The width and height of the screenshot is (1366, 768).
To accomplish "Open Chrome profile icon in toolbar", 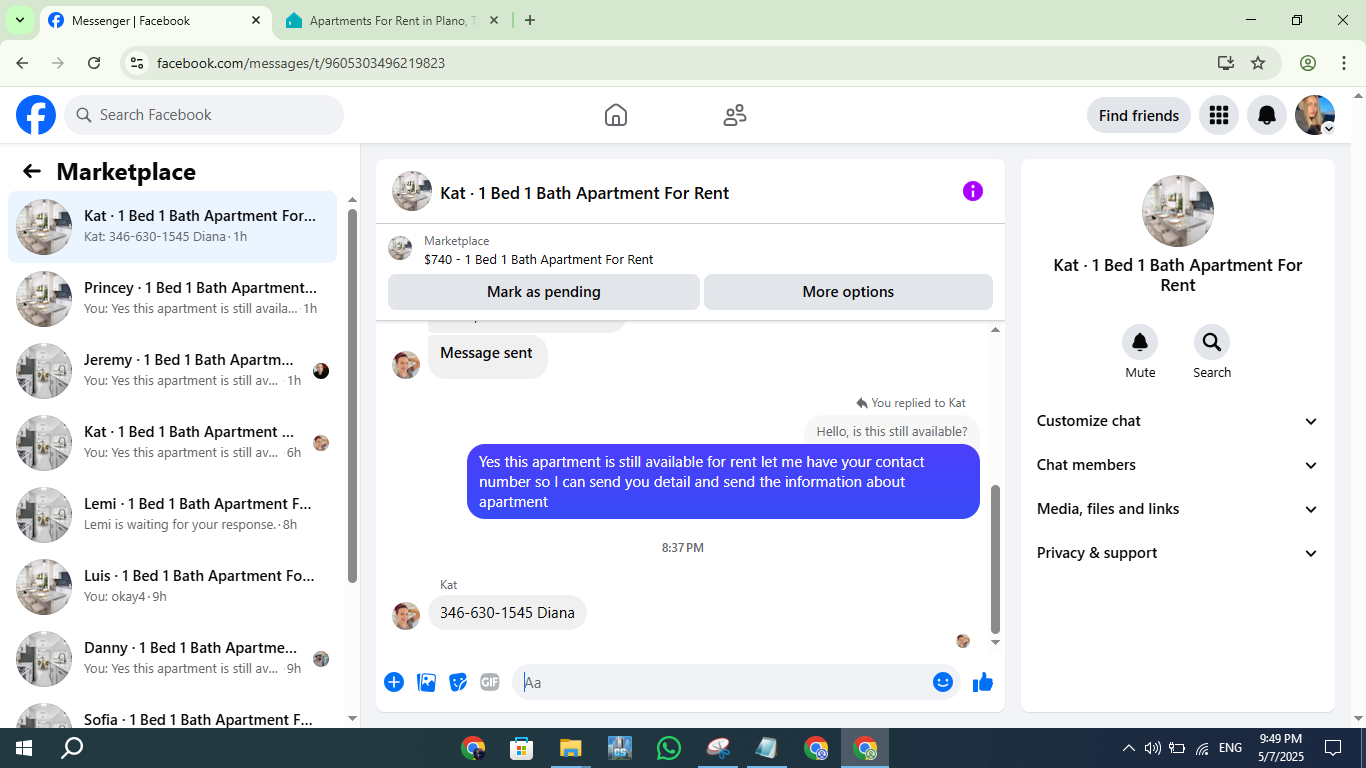I will [1308, 63].
